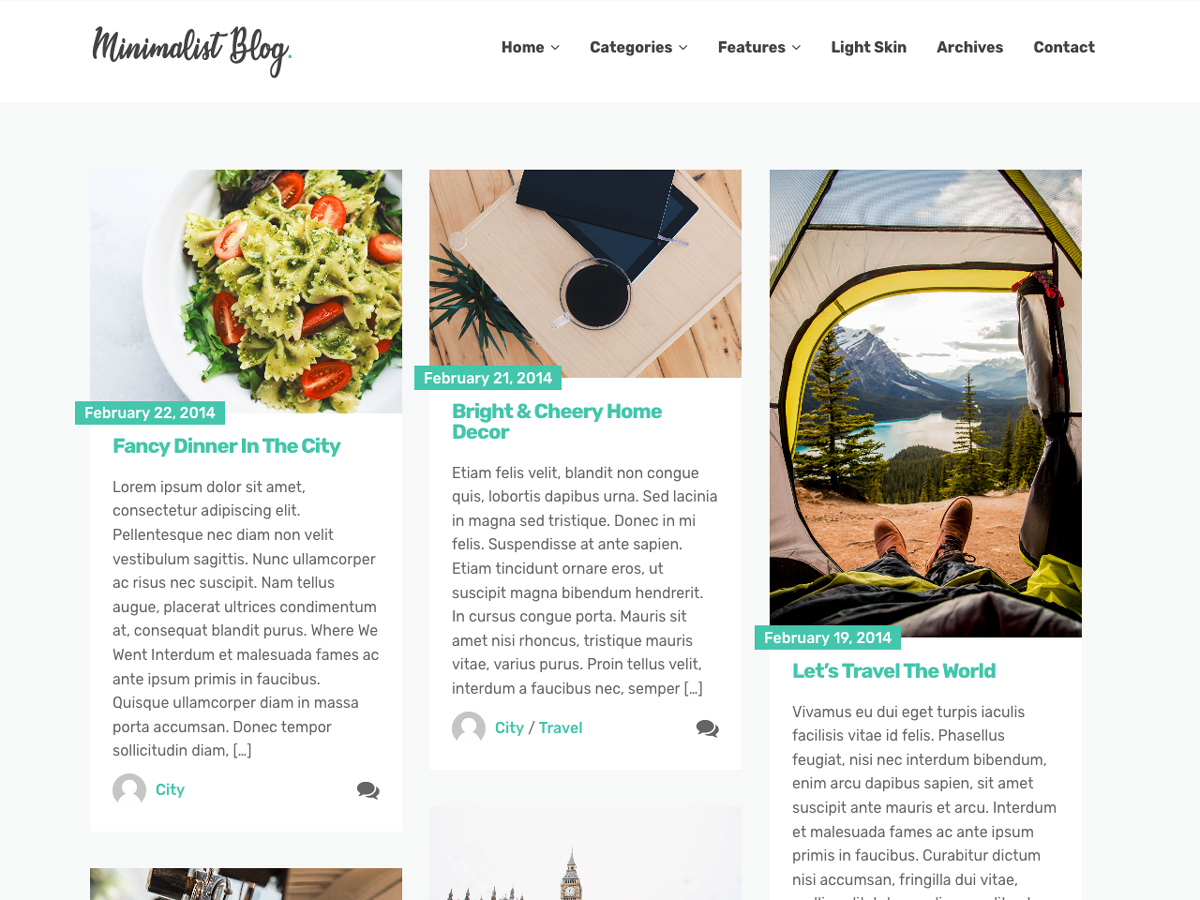Click the February 22, 2014 date badge
This screenshot has width=1200, height=900.
click(x=150, y=413)
